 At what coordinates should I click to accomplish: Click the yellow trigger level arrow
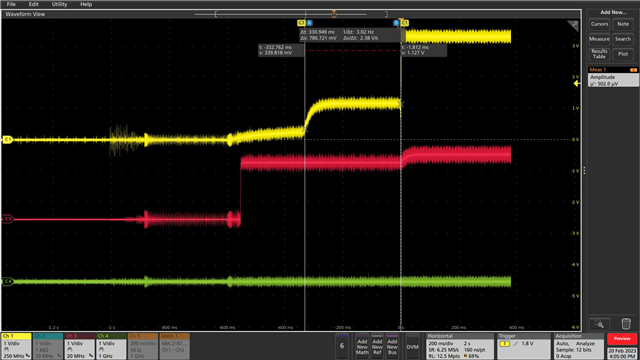point(577,84)
